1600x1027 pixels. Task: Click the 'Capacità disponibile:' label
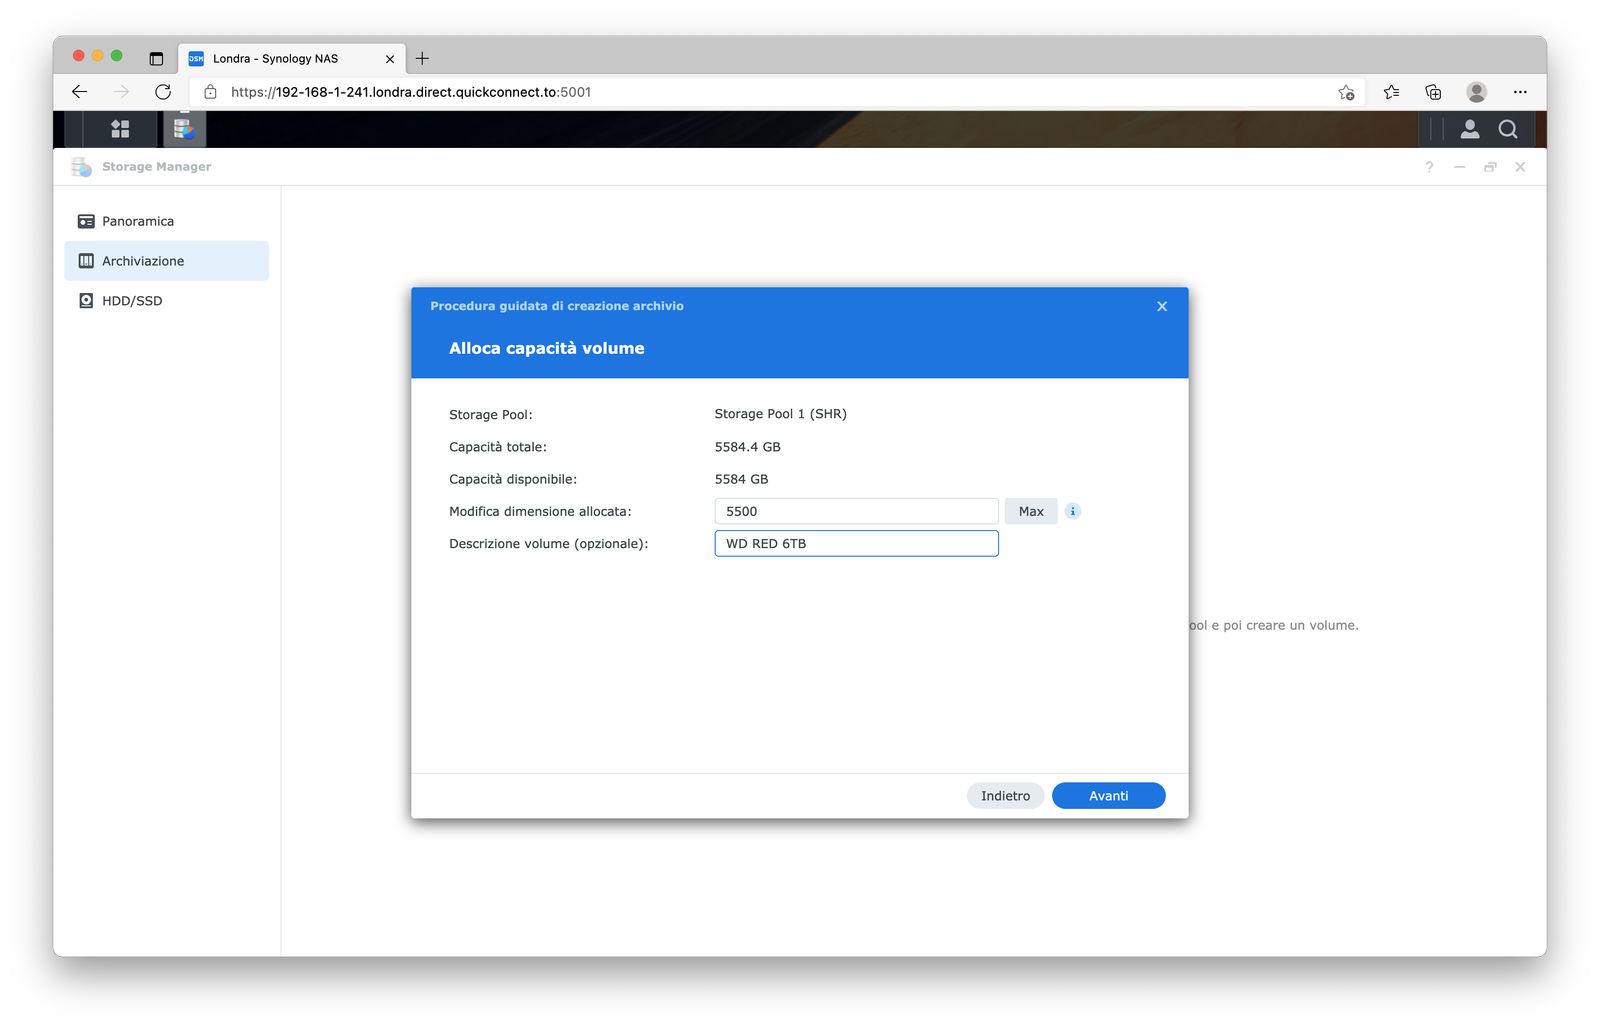click(513, 479)
